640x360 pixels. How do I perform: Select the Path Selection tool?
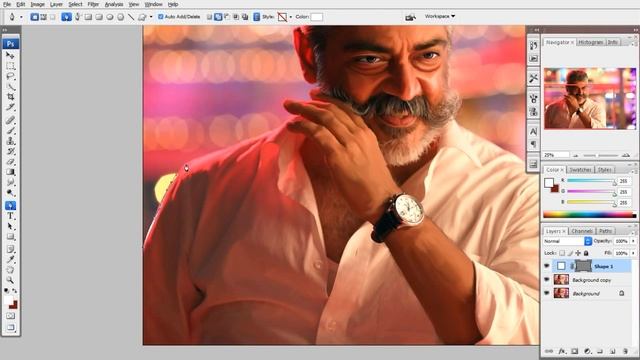coord(10,226)
